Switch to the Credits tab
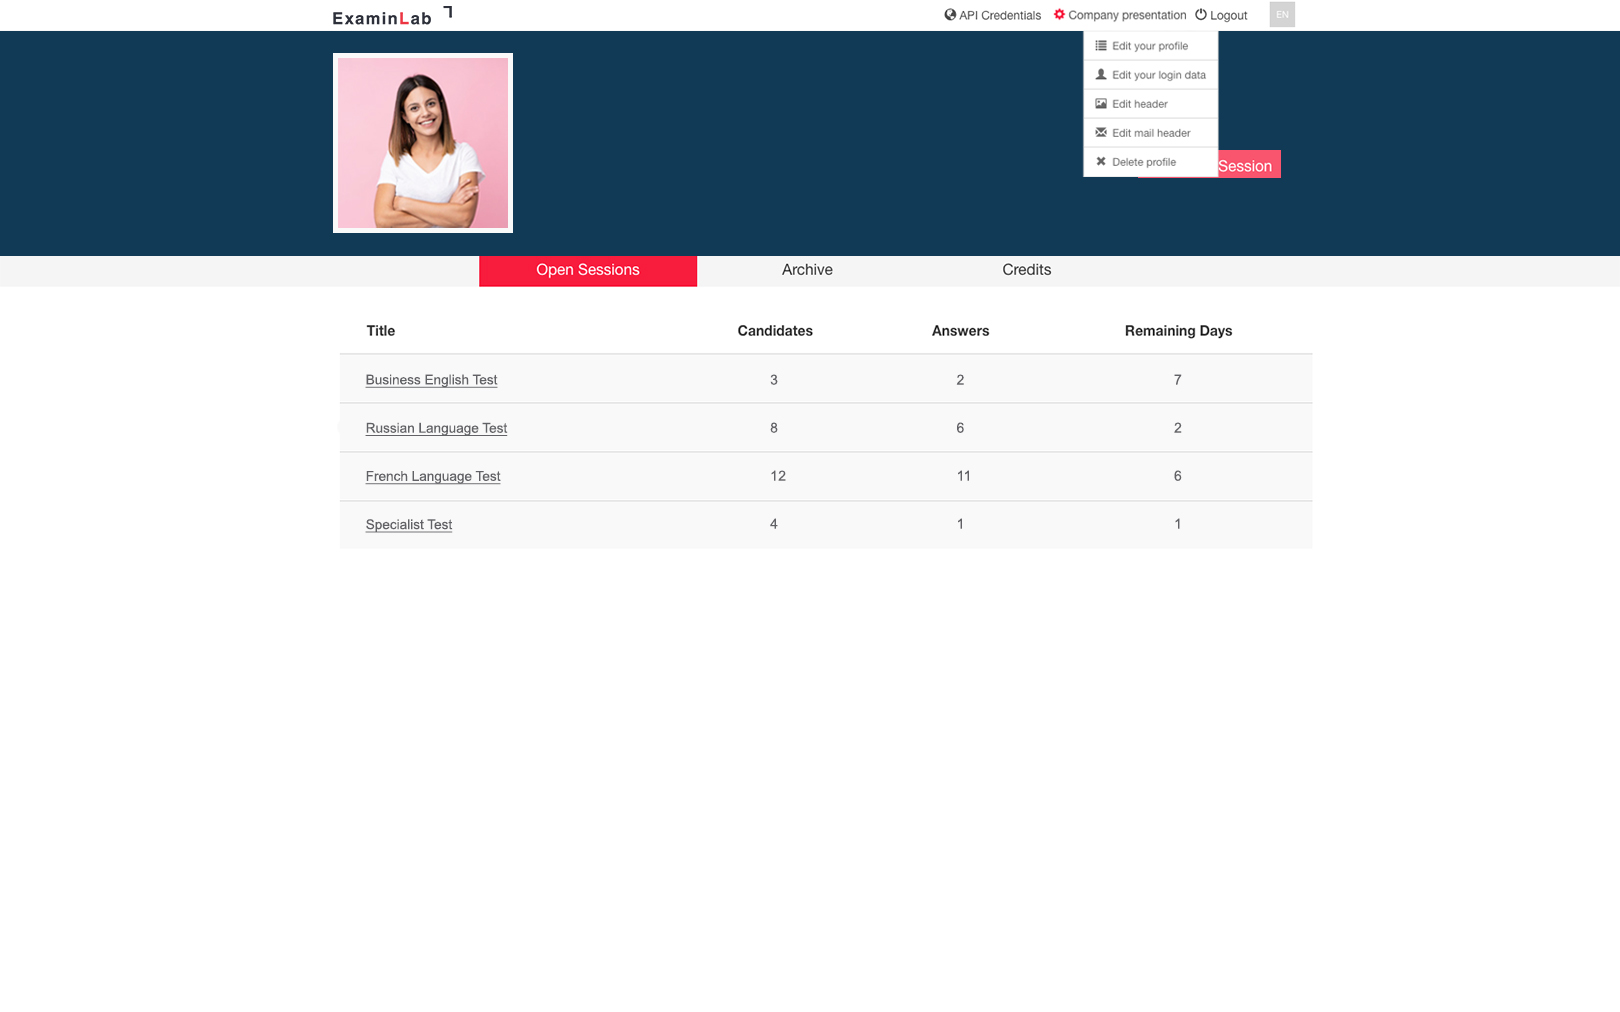 (1027, 271)
